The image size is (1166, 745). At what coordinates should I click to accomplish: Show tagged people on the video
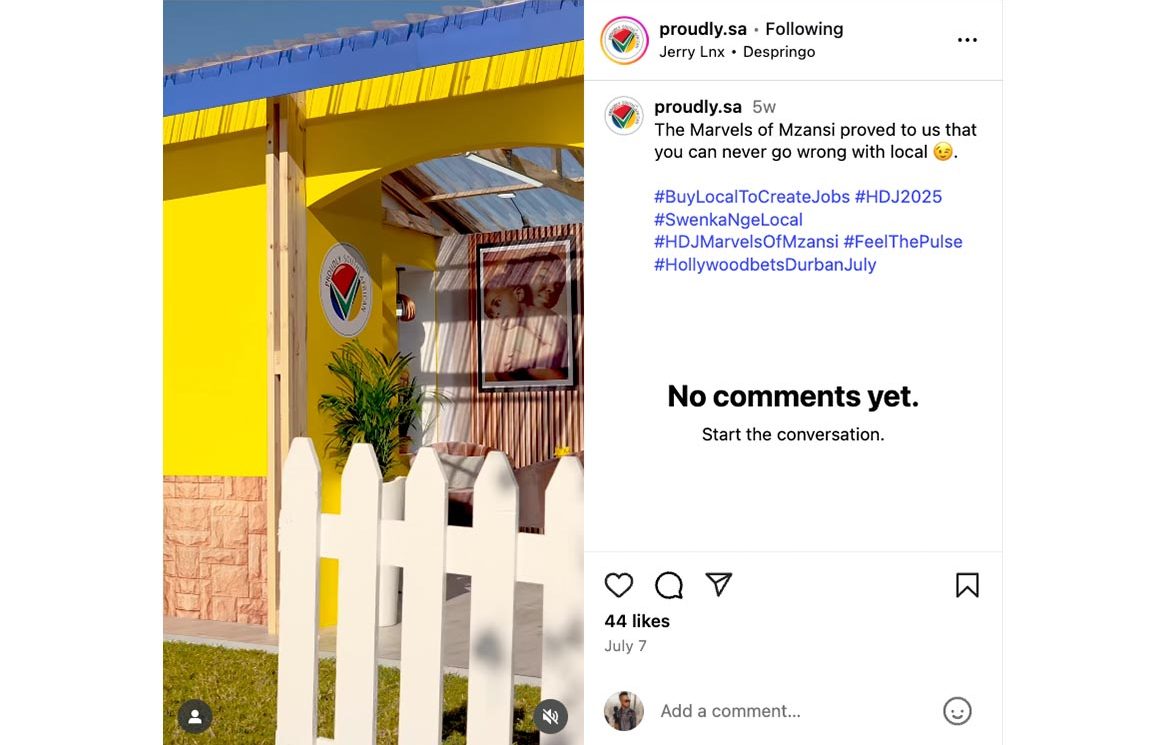click(x=195, y=716)
